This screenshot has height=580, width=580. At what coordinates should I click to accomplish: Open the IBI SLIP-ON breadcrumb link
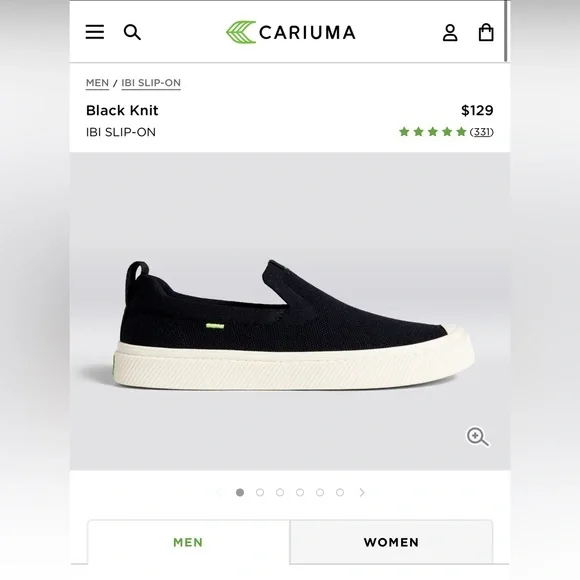pos(151,83)
